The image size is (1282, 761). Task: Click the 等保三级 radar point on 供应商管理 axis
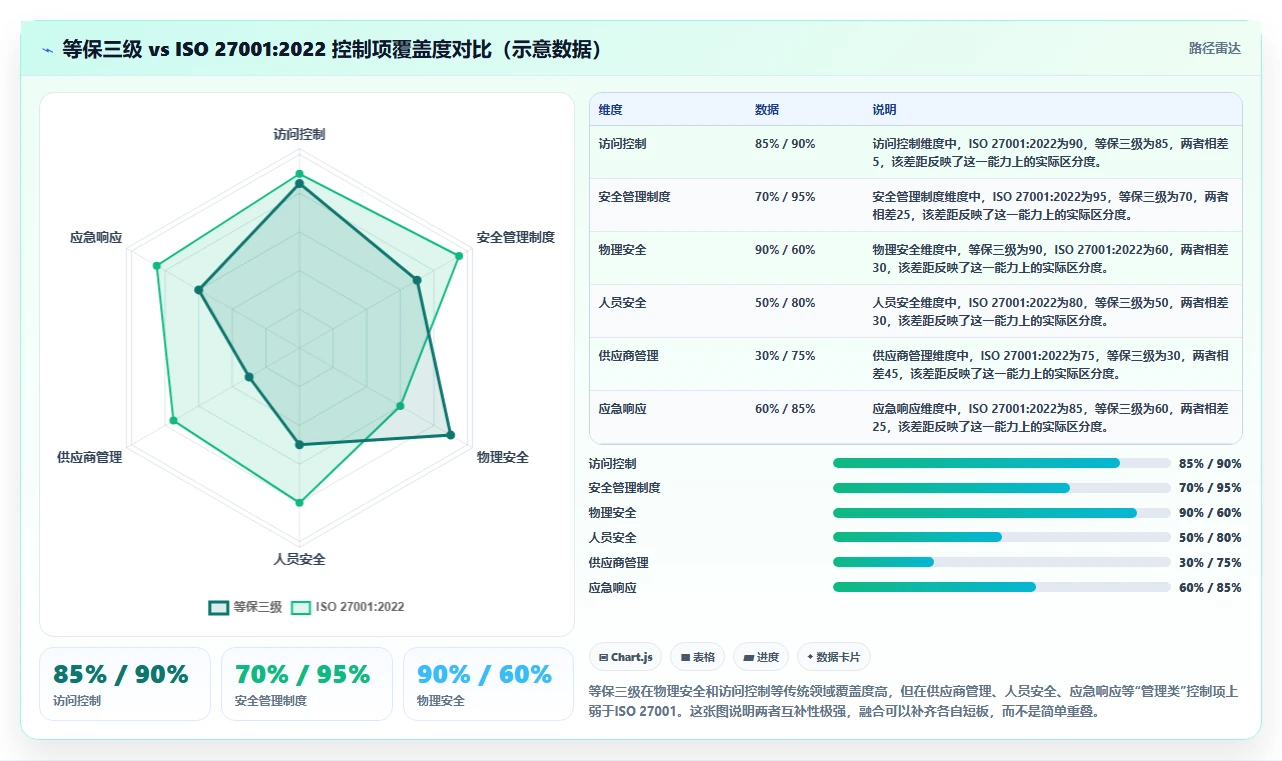(x=249, y=377)
